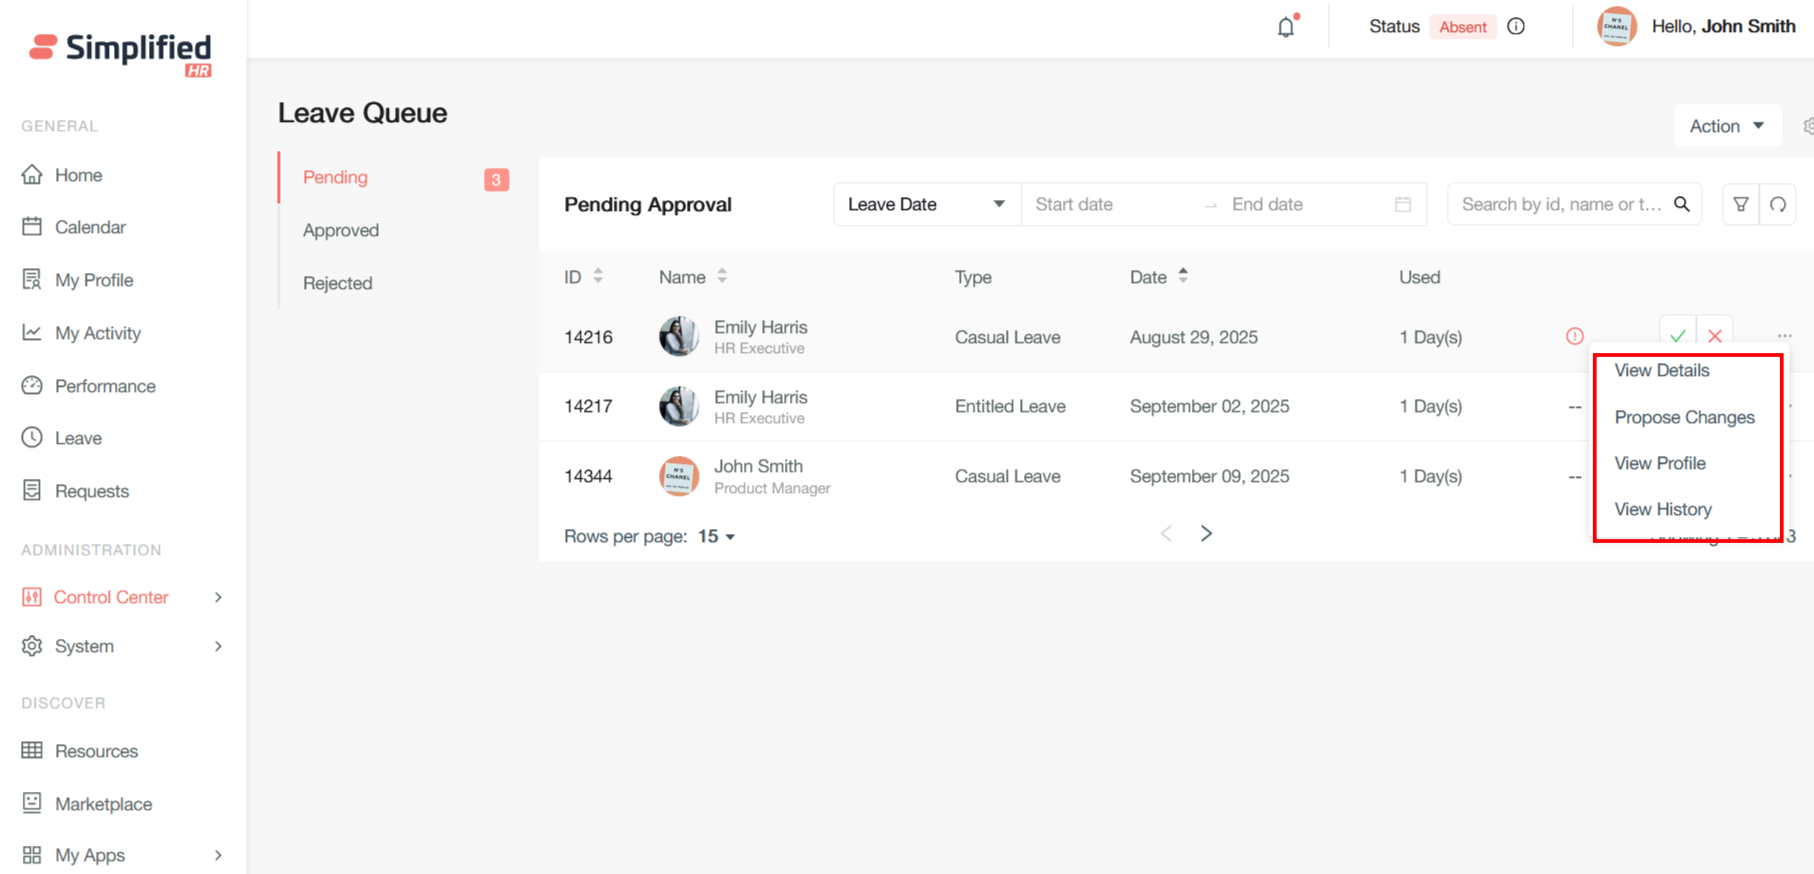Open the Action dropdown
Screen dimensions: 1814x874
click(1727, 126)
